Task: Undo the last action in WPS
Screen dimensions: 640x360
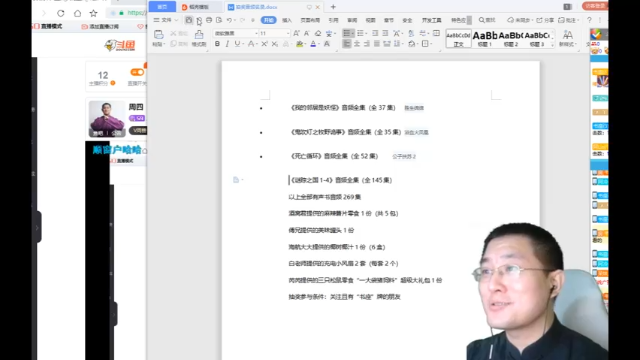Action: tap(229, 20)
